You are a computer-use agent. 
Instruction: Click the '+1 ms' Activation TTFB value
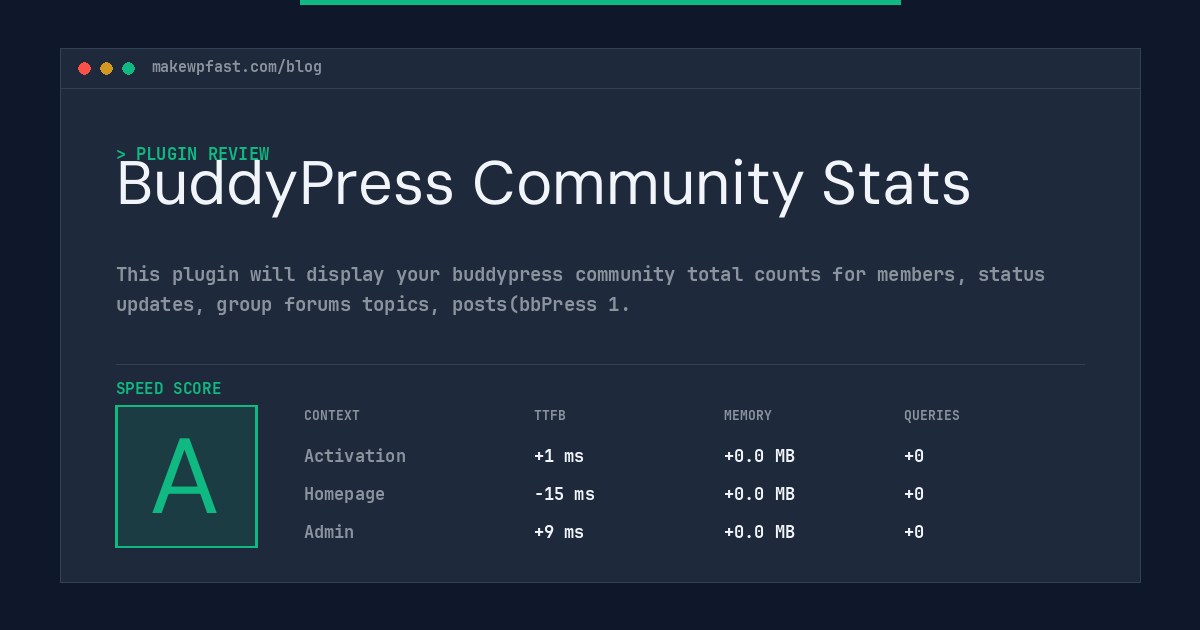(x=559, y=456)
